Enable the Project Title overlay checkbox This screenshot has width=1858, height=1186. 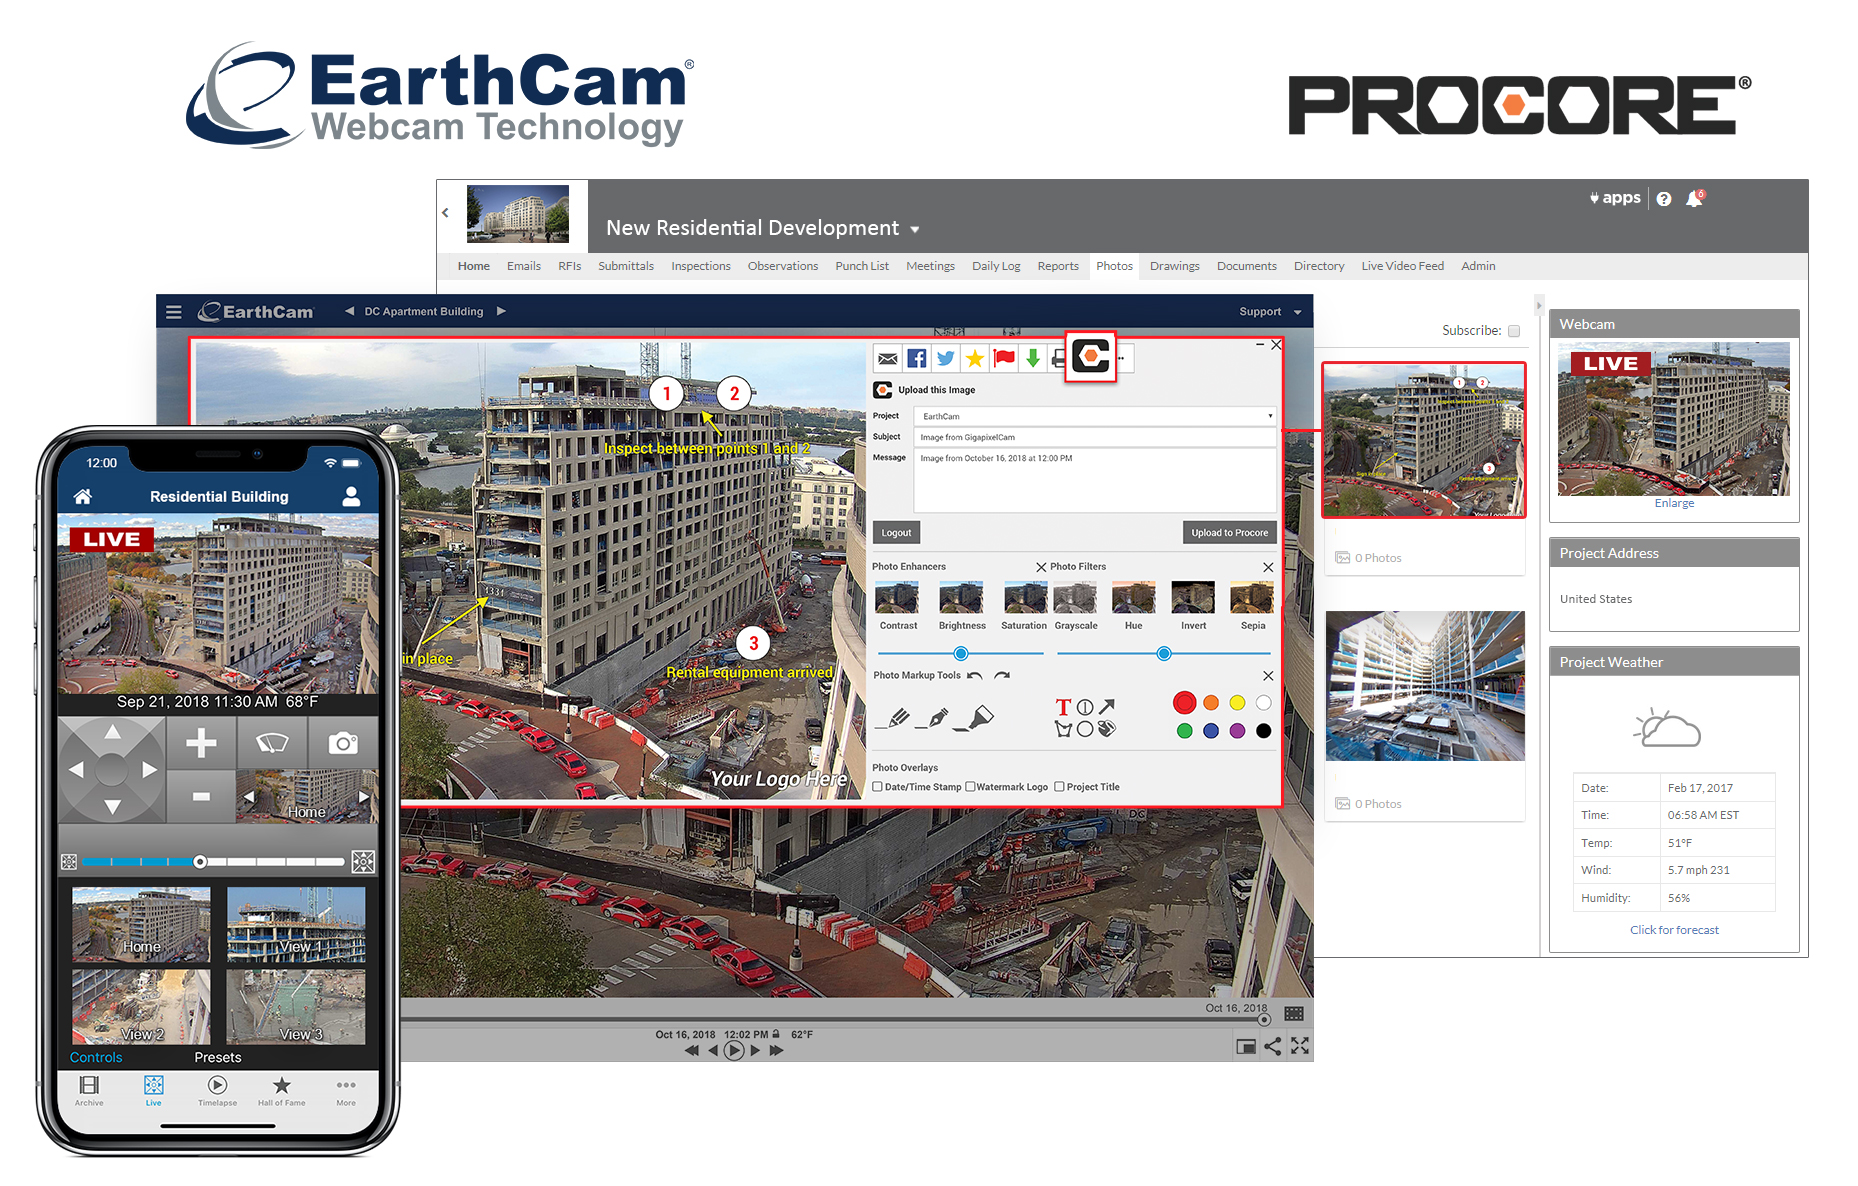tap(1060, 787)
